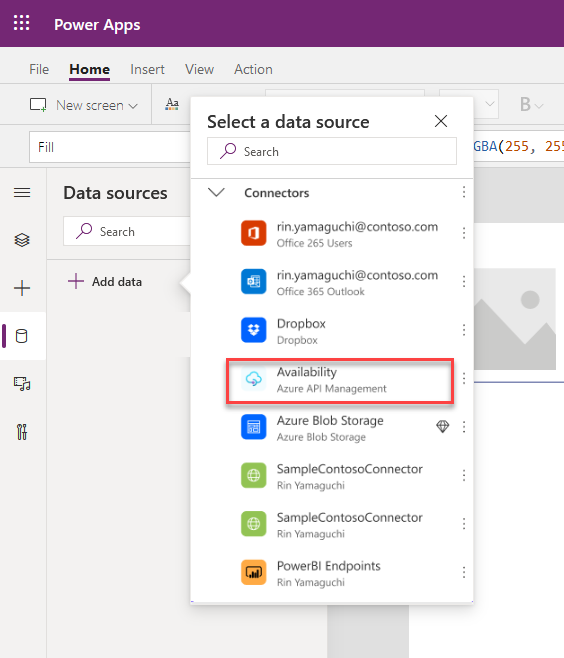
Task: Open the Power Apps app launcher waffle
Action: click(21, 23)
